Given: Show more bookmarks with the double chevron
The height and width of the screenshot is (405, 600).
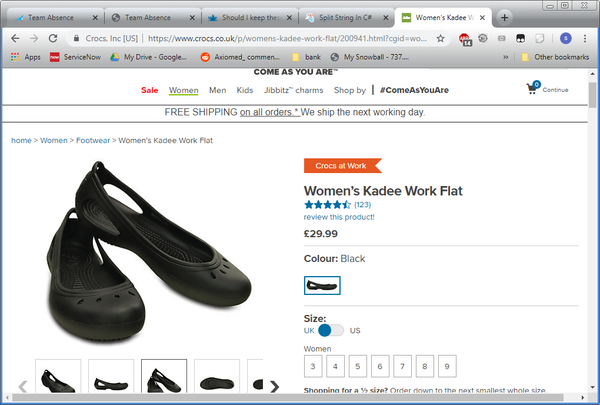Looking at the screenshot, I should [505, 57].
